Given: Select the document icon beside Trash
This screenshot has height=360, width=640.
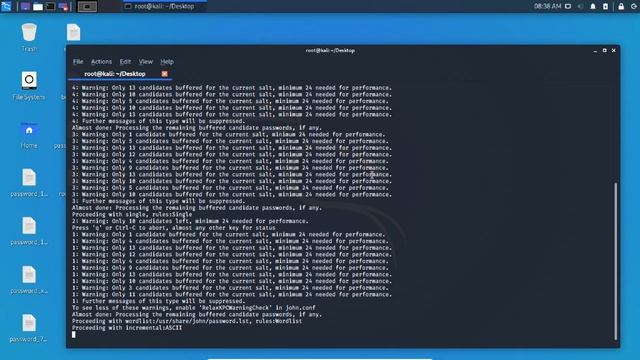Looking at the screenshot, I should click(73, 33).
